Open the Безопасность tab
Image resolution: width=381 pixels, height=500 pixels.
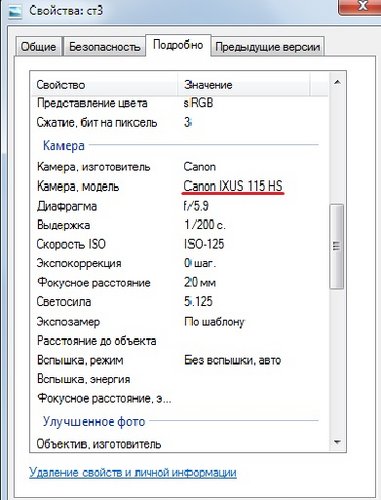point(104,47)
